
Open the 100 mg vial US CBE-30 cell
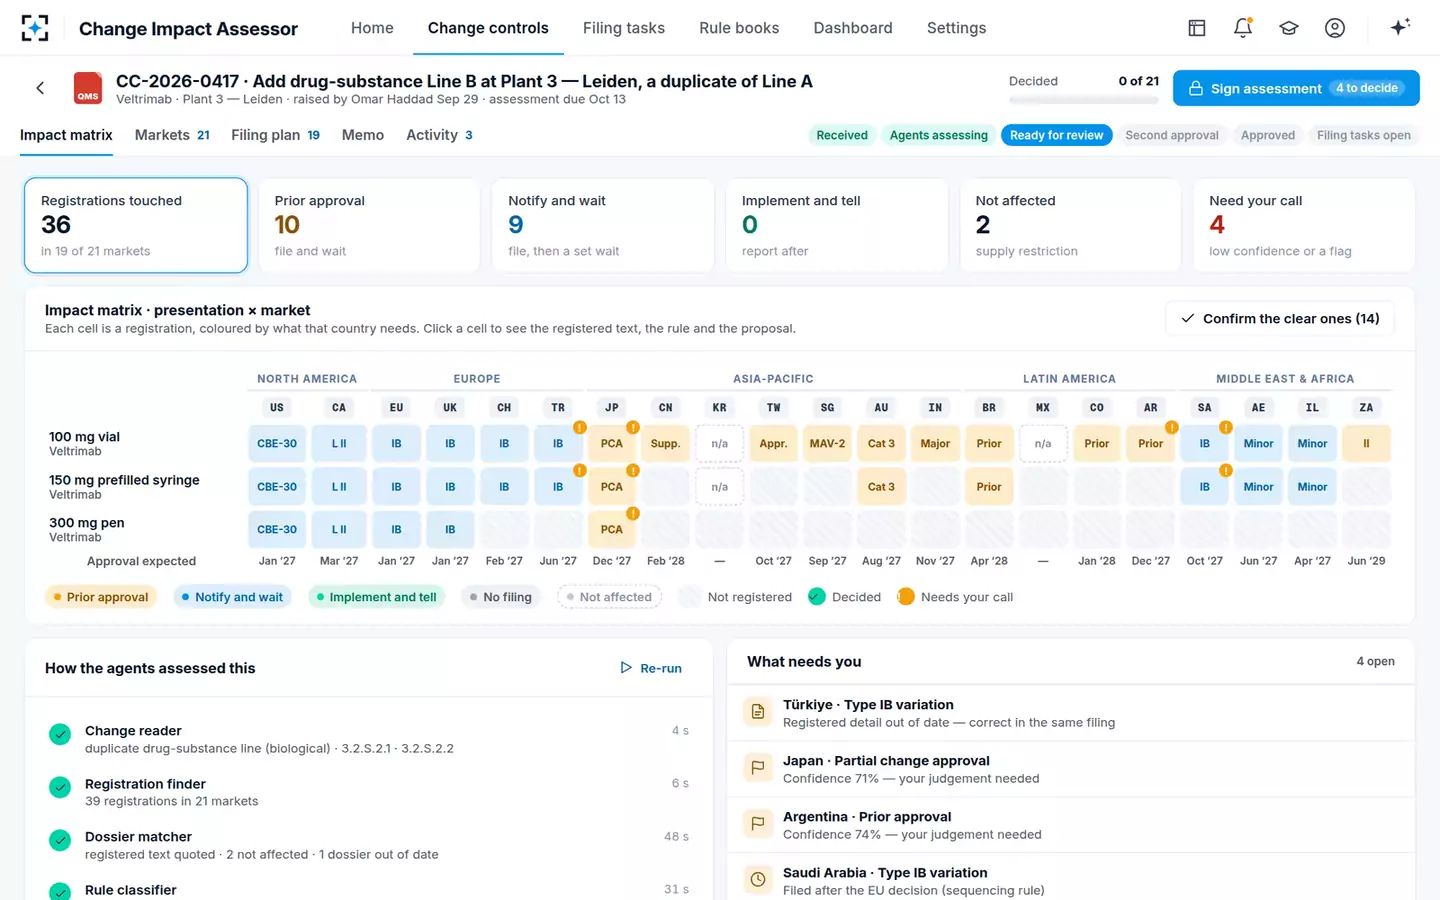tap(277, 443)
